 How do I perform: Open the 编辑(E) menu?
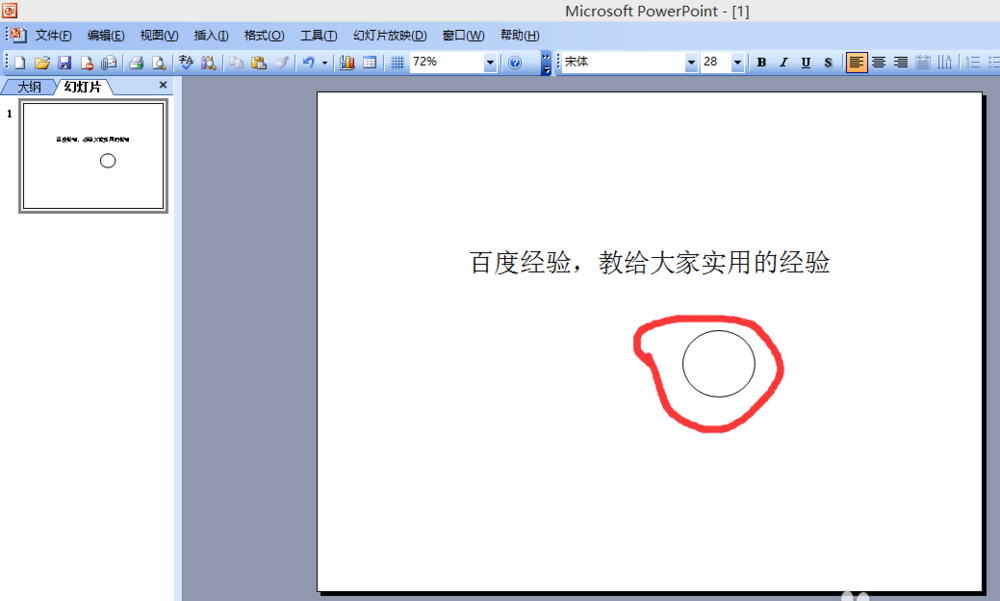coord(106,36)
